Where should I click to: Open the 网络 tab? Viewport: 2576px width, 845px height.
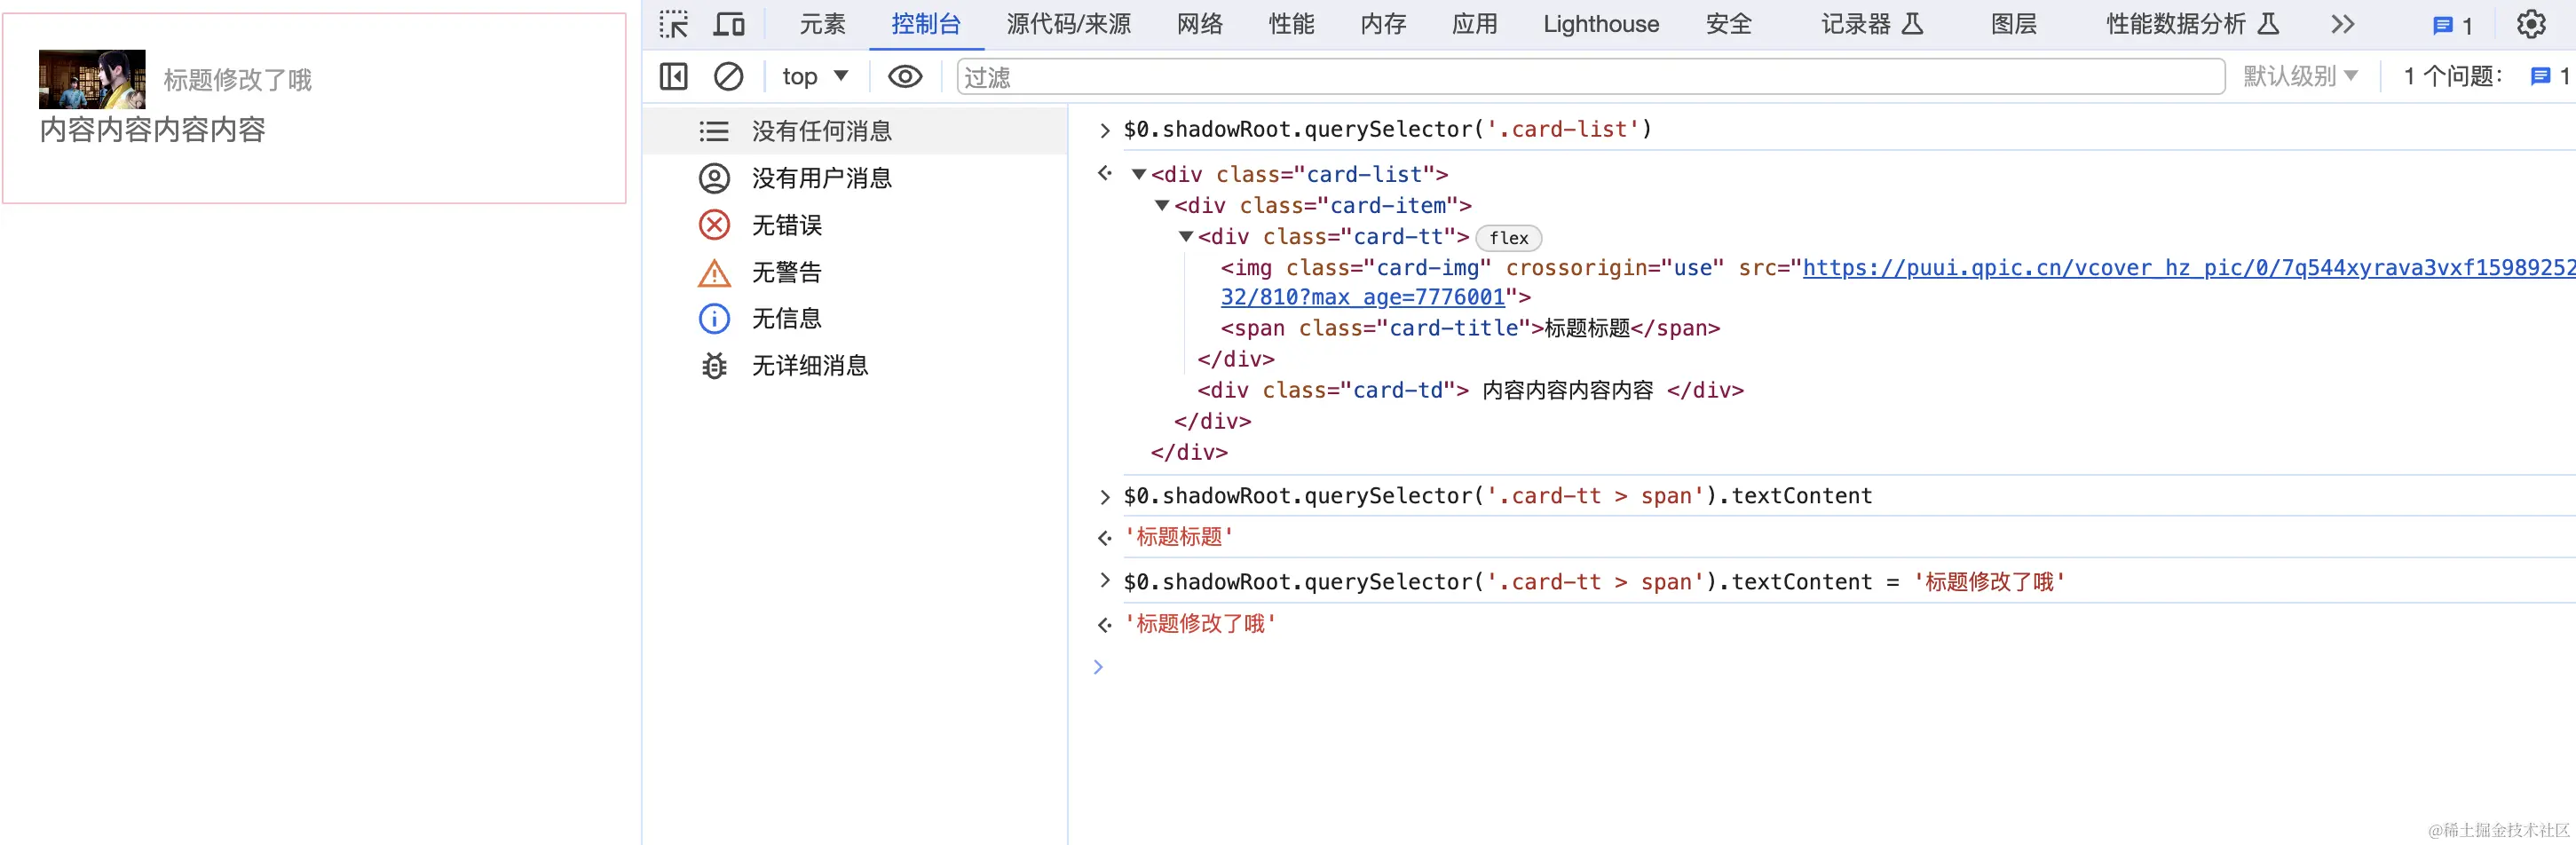tap(1200, 24)
